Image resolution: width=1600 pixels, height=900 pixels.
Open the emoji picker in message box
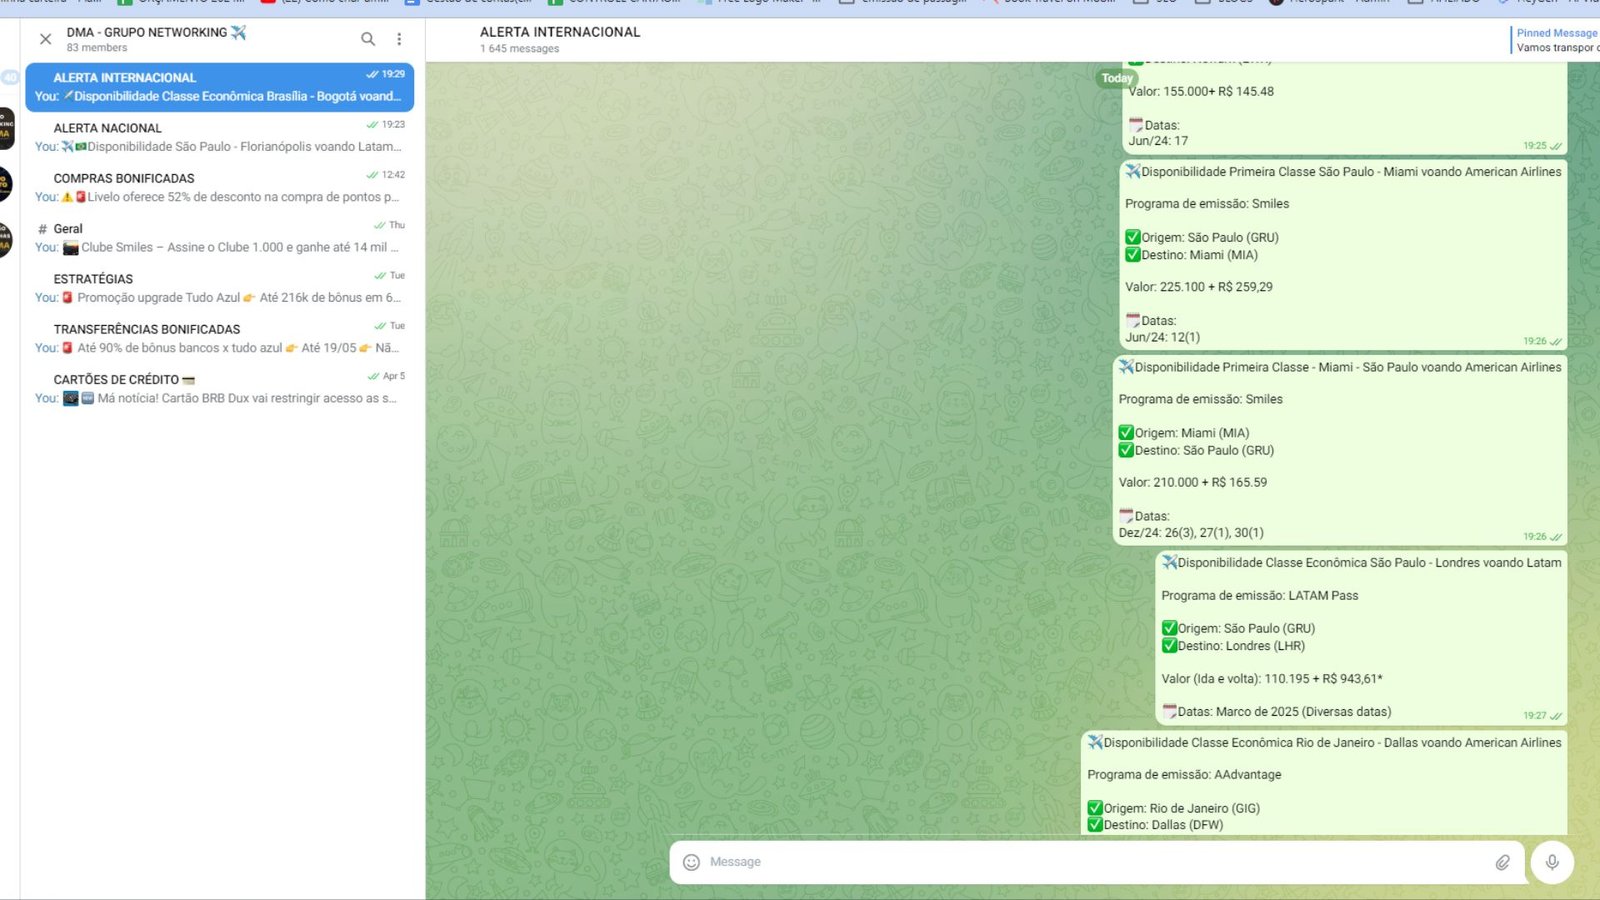[x=691, y=862]
